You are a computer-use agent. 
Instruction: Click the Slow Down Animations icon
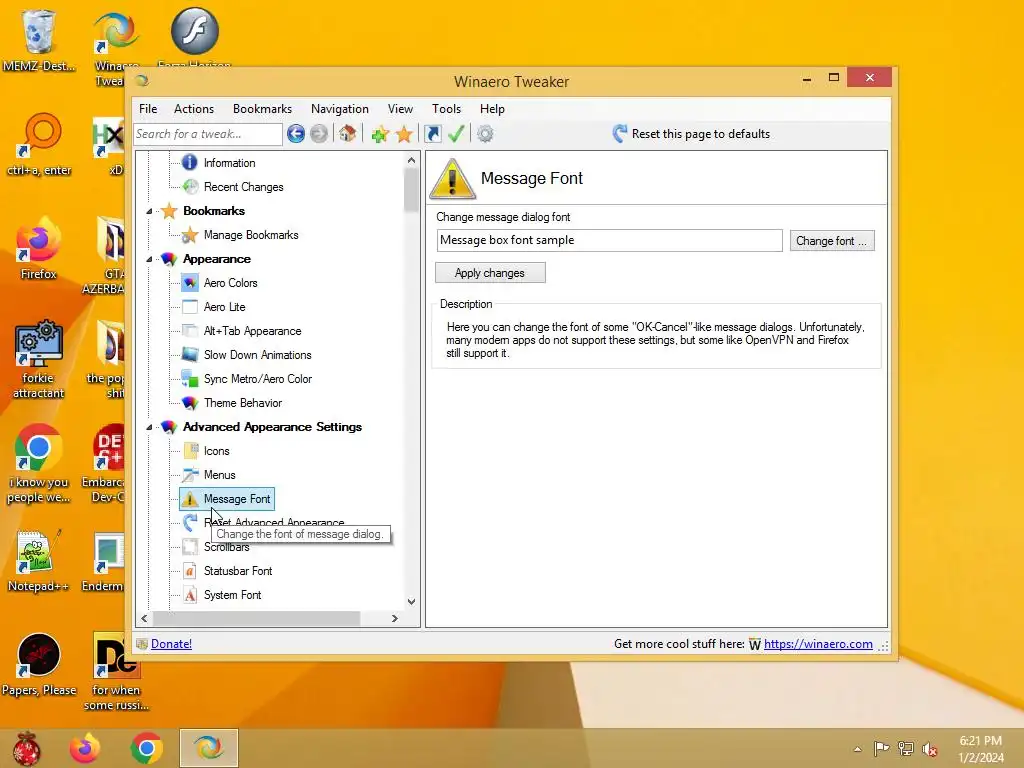(190, 355)
